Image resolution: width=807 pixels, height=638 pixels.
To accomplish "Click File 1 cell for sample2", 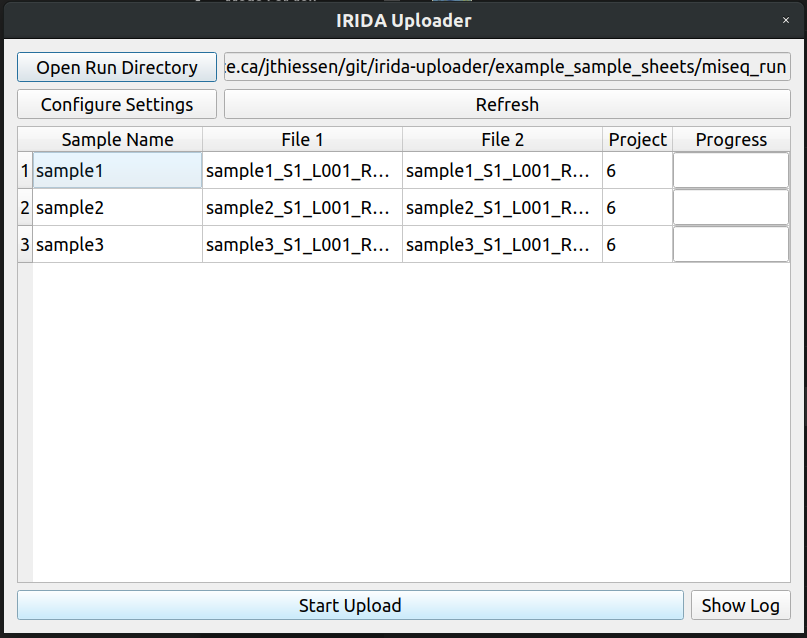I will pos(302,207).
